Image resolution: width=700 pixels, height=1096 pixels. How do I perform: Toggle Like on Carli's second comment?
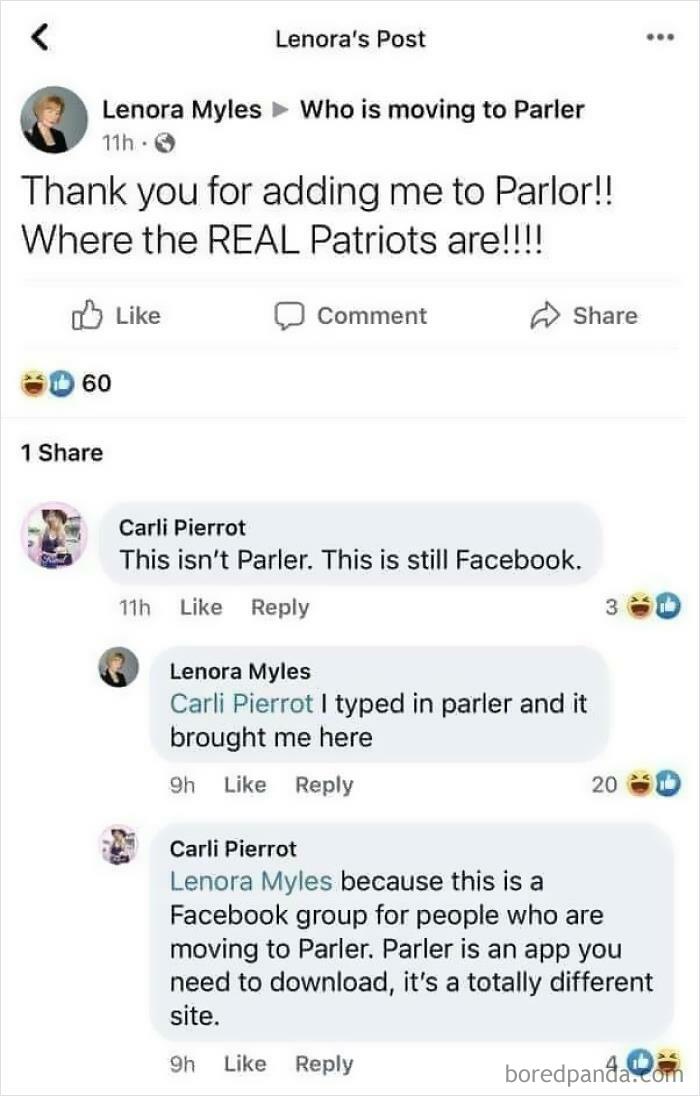coord(245,1063)
